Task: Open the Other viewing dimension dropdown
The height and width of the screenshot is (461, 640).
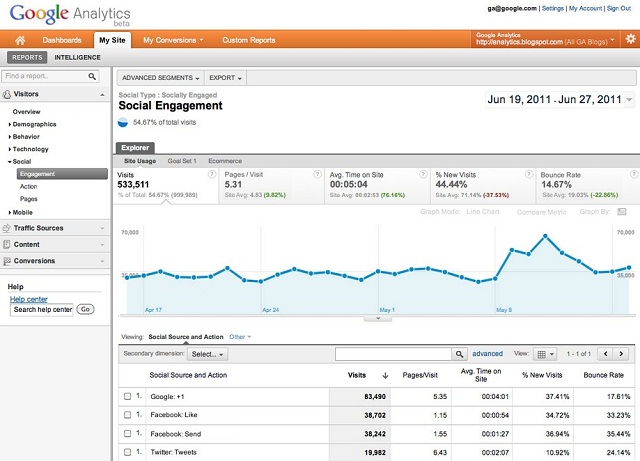Action: pos(240,337)
